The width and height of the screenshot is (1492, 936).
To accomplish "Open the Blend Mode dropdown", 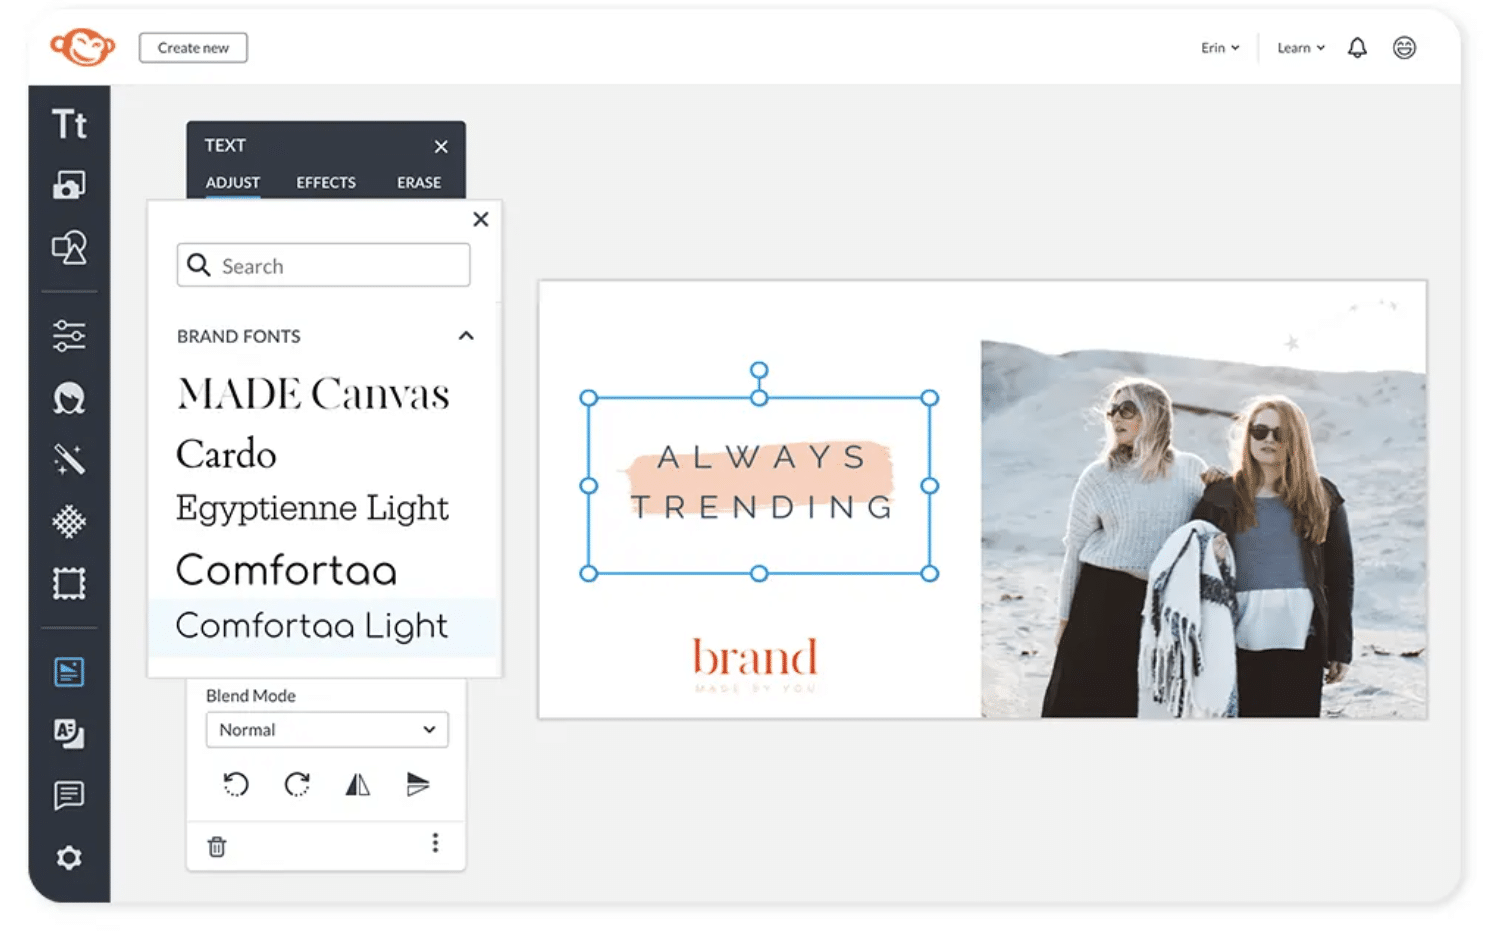I will (x=327, y=730).
